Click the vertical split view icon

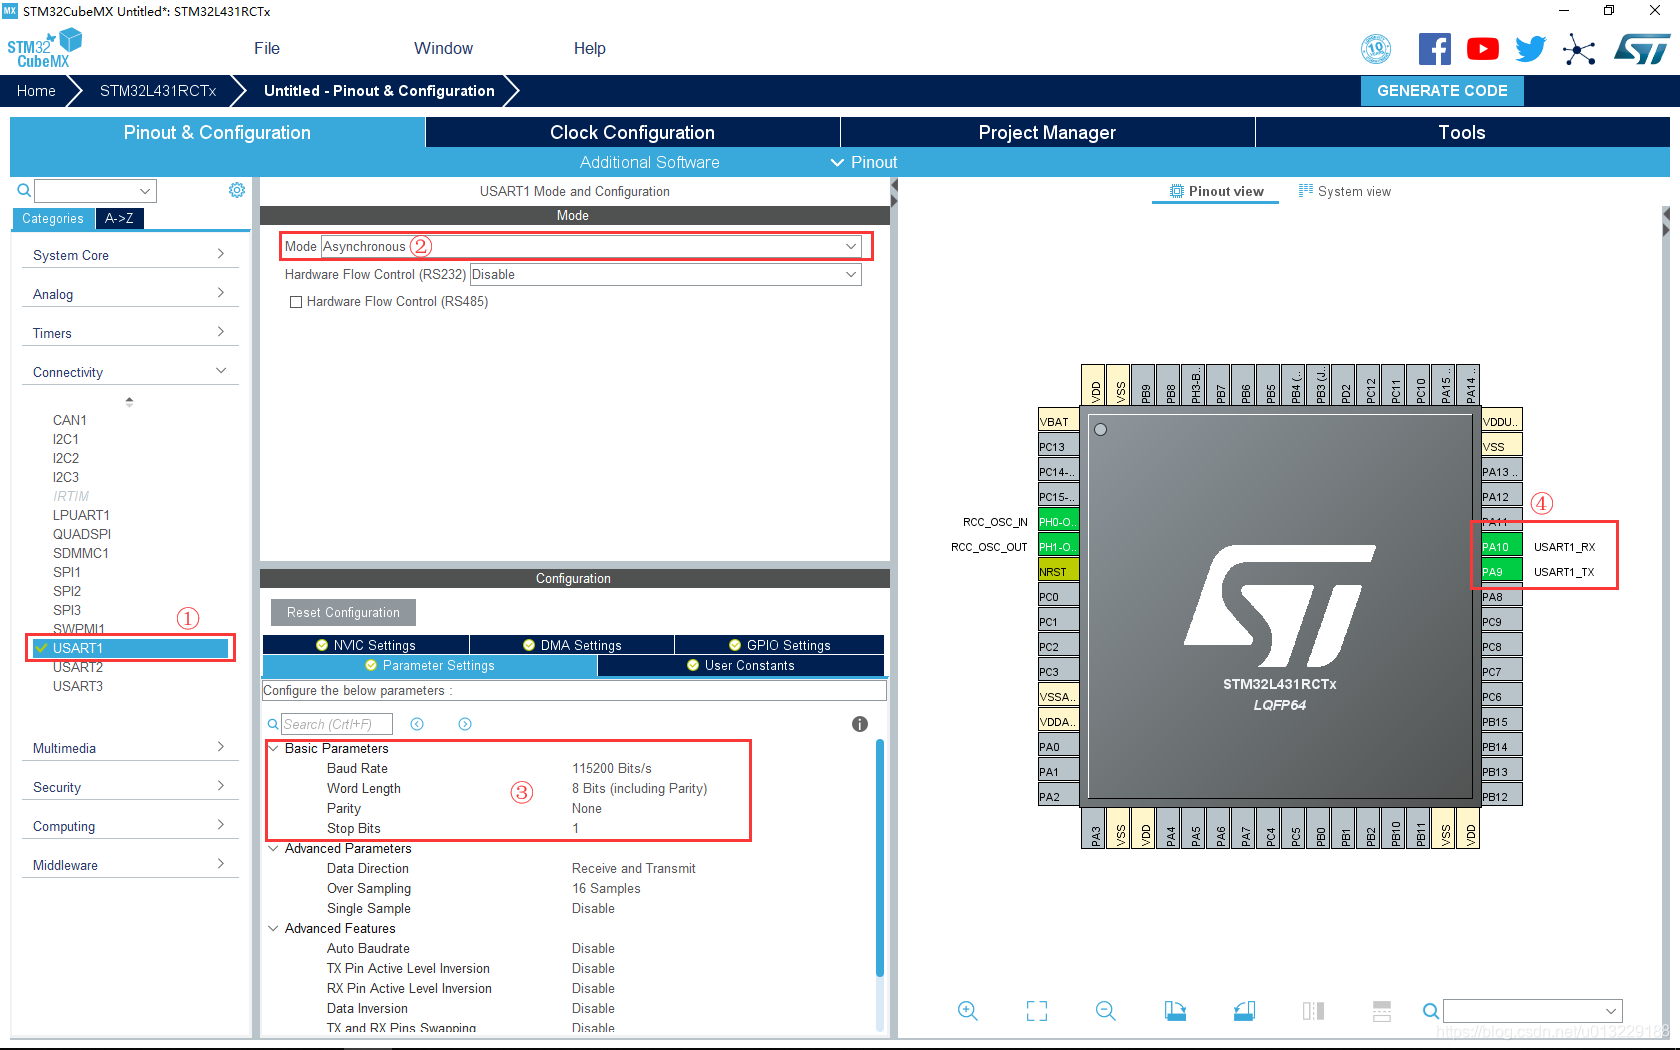tap(1313, 1011)
